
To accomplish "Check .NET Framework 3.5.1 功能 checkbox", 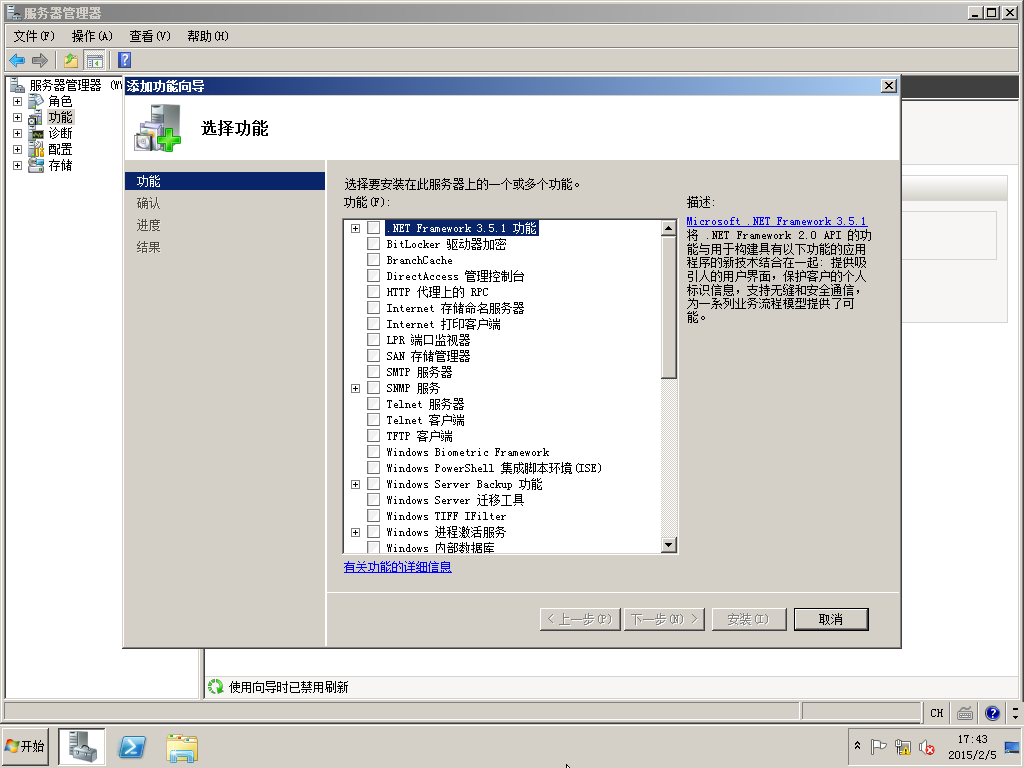I will tap(374, 228).
